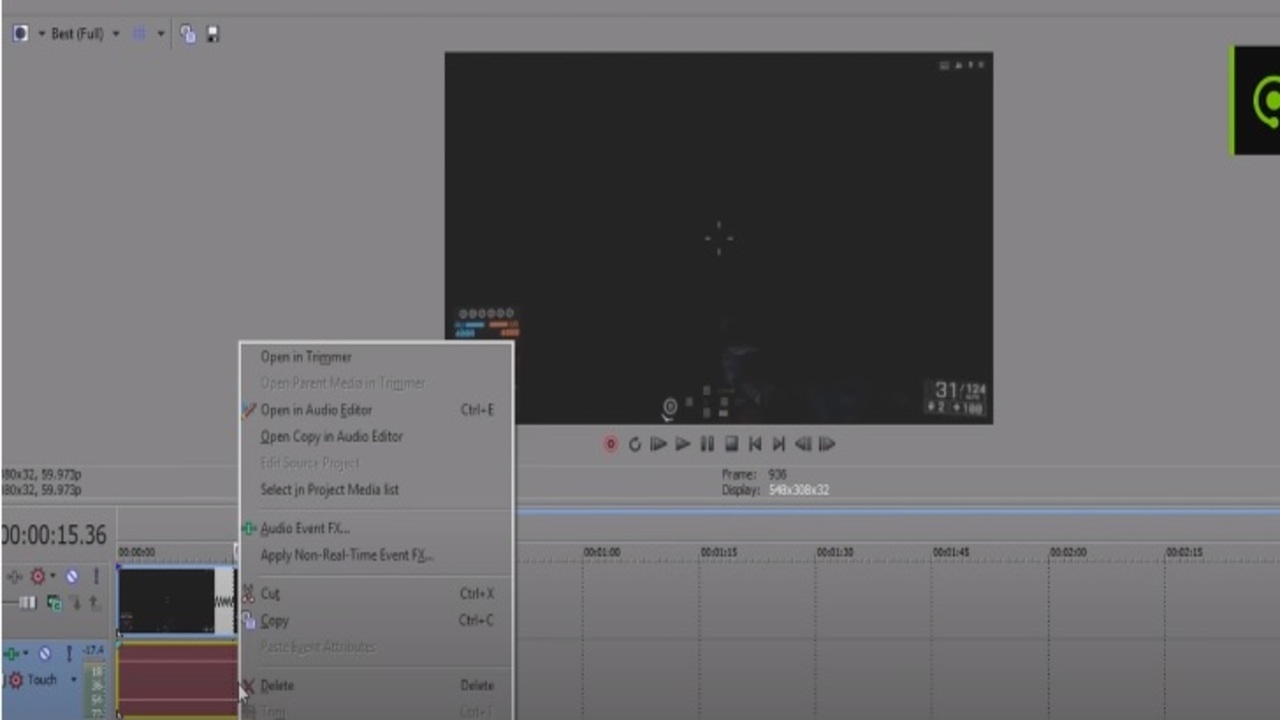Choose Cut from the context menu
1280x720 pixels.
pyautogui.click(x=376, y=593)
